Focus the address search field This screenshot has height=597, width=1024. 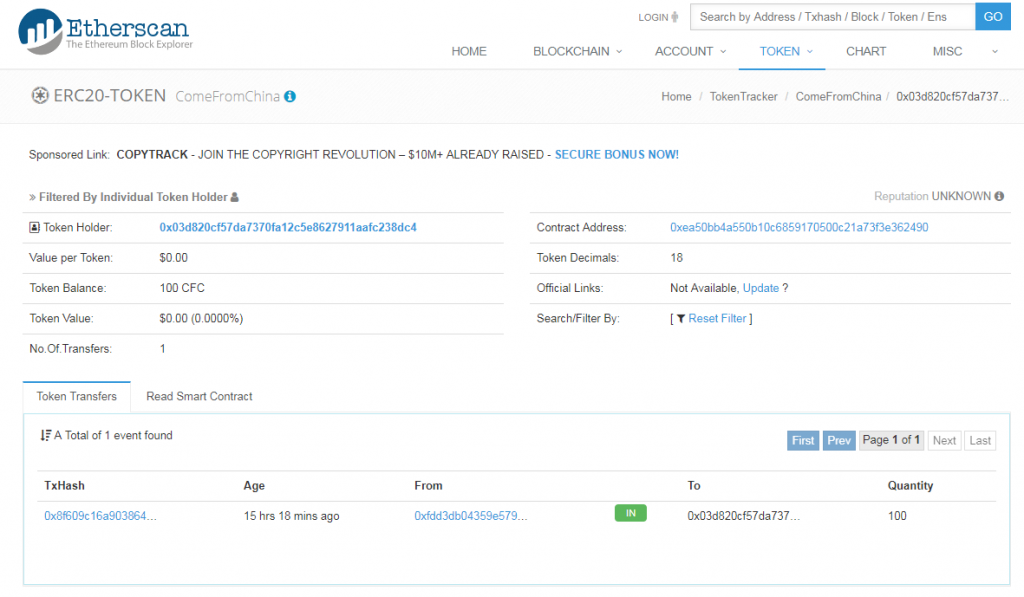(x=833, y=17)
